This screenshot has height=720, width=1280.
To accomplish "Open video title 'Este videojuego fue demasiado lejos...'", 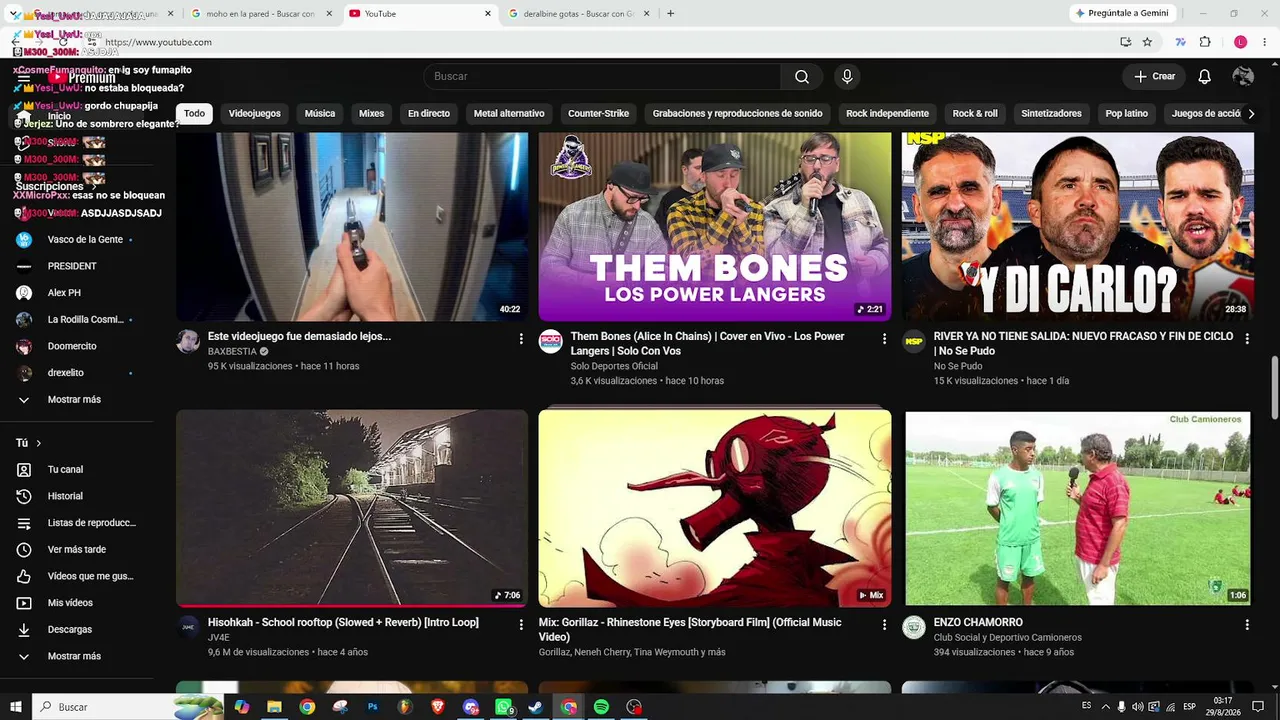I will 299,337.
